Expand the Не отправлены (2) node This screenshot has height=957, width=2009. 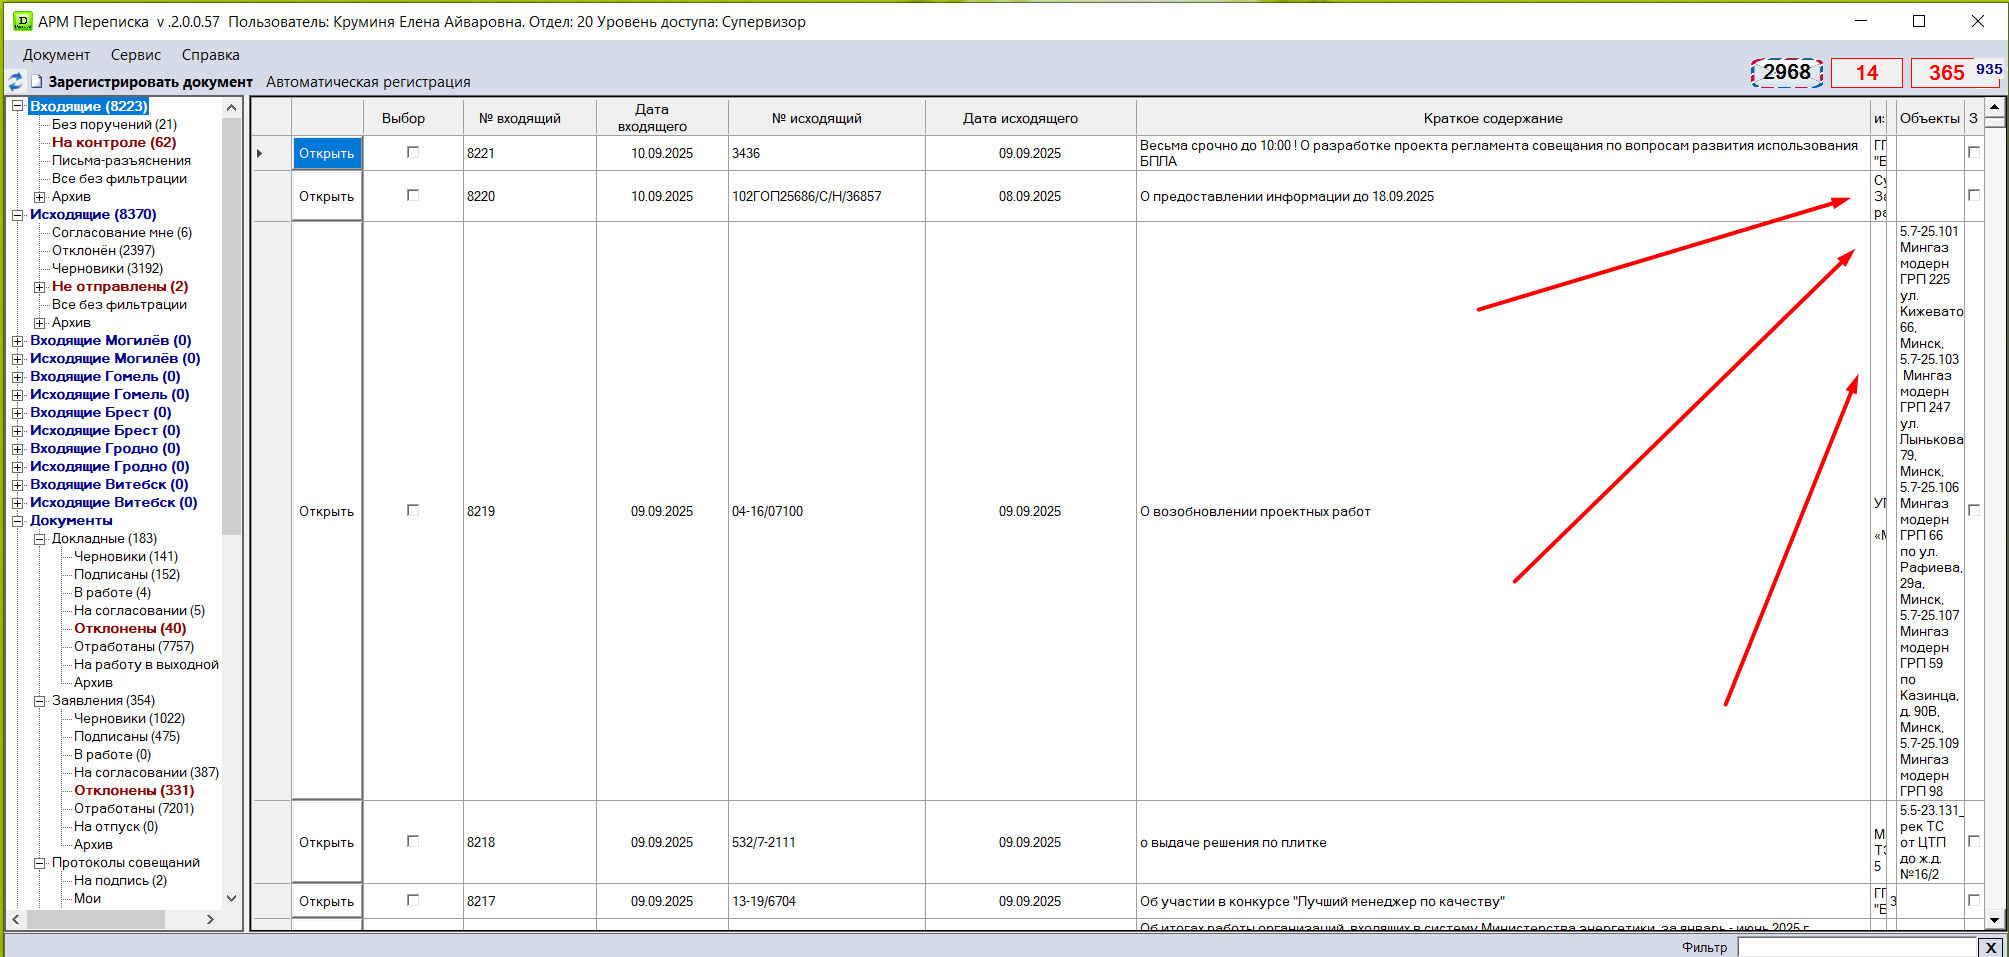[x=39, y=287]
